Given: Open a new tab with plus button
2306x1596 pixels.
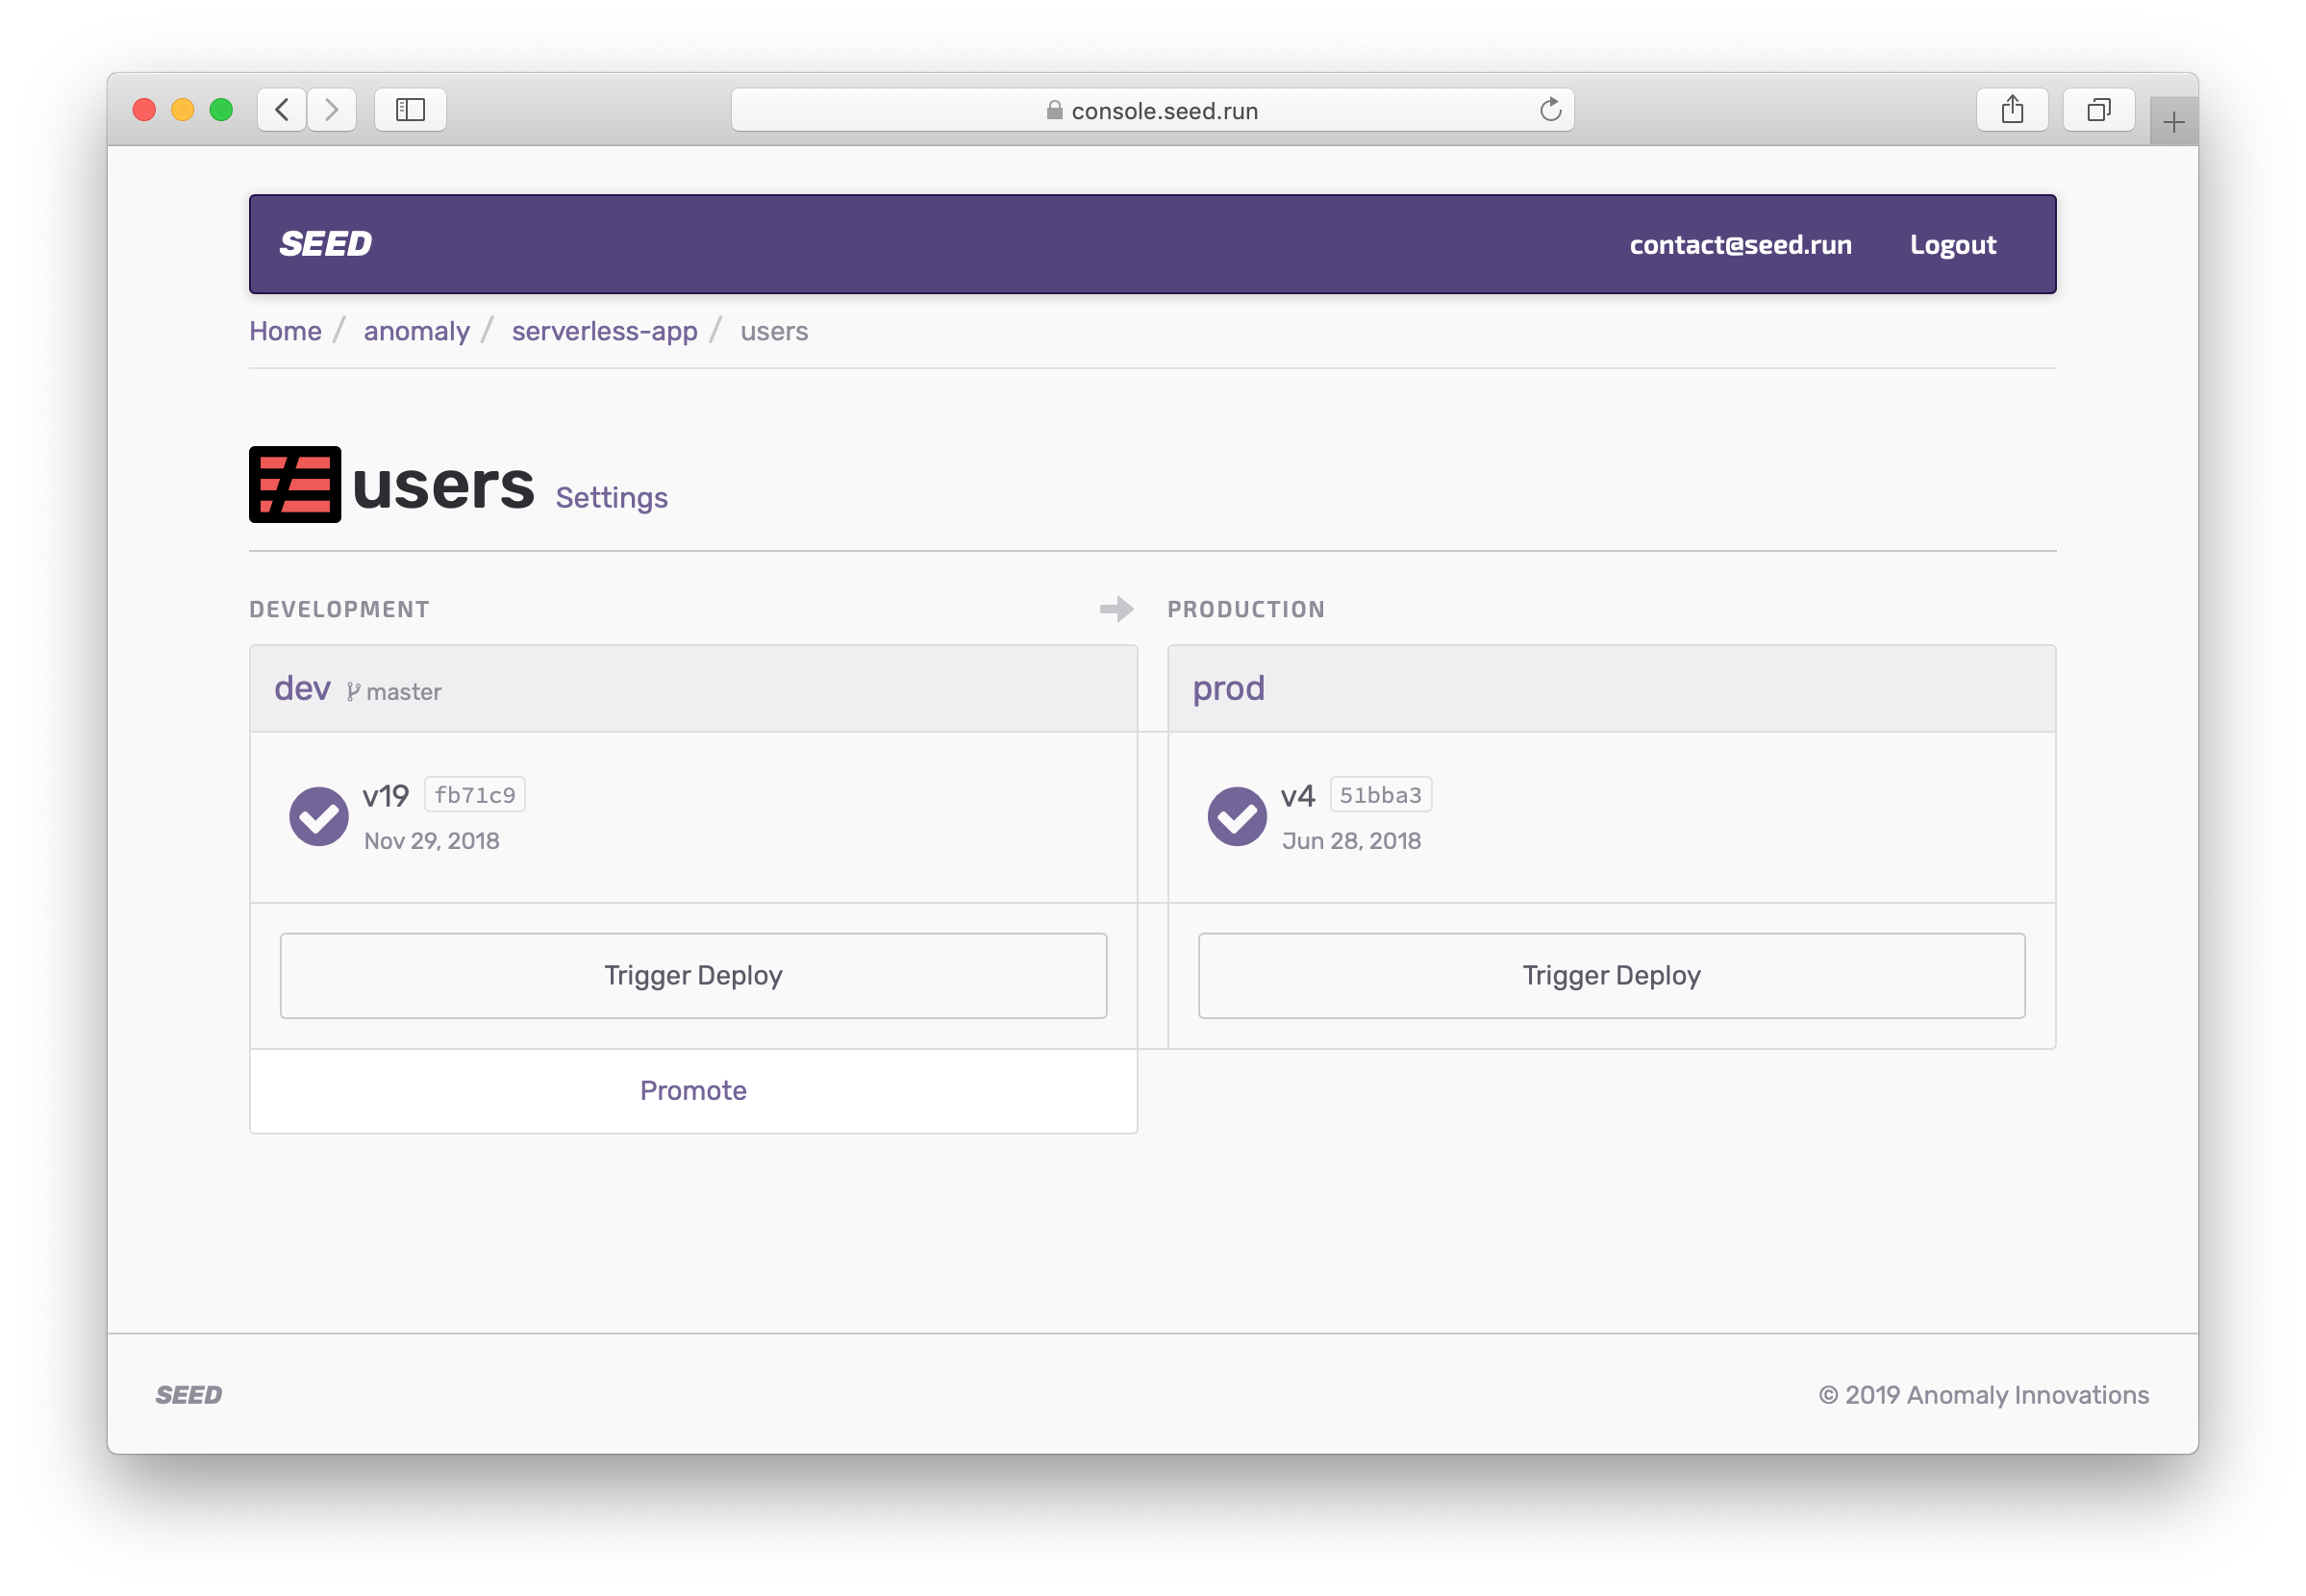Looking at the screenshot, I should click(2173, 122).
